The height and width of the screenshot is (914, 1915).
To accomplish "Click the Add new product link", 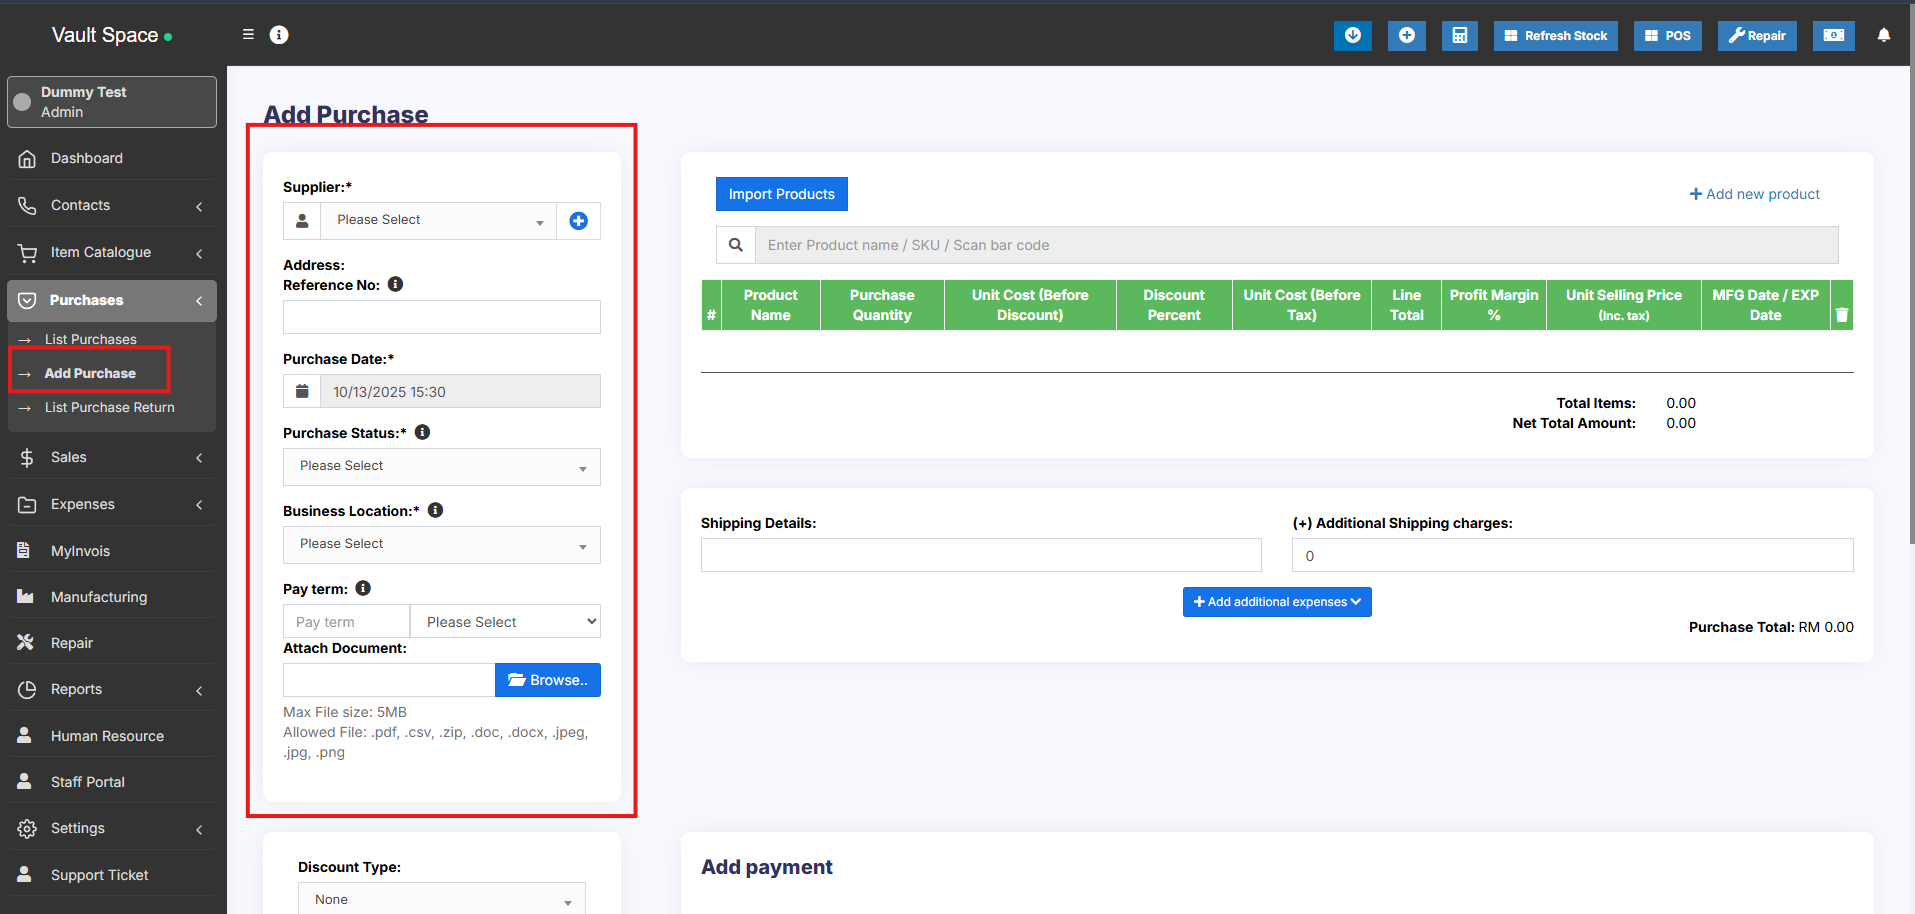I will click(1754, 194).
